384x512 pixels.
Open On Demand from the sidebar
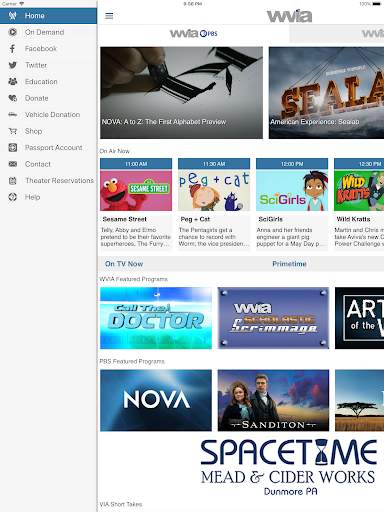click(x=48, y=32)
